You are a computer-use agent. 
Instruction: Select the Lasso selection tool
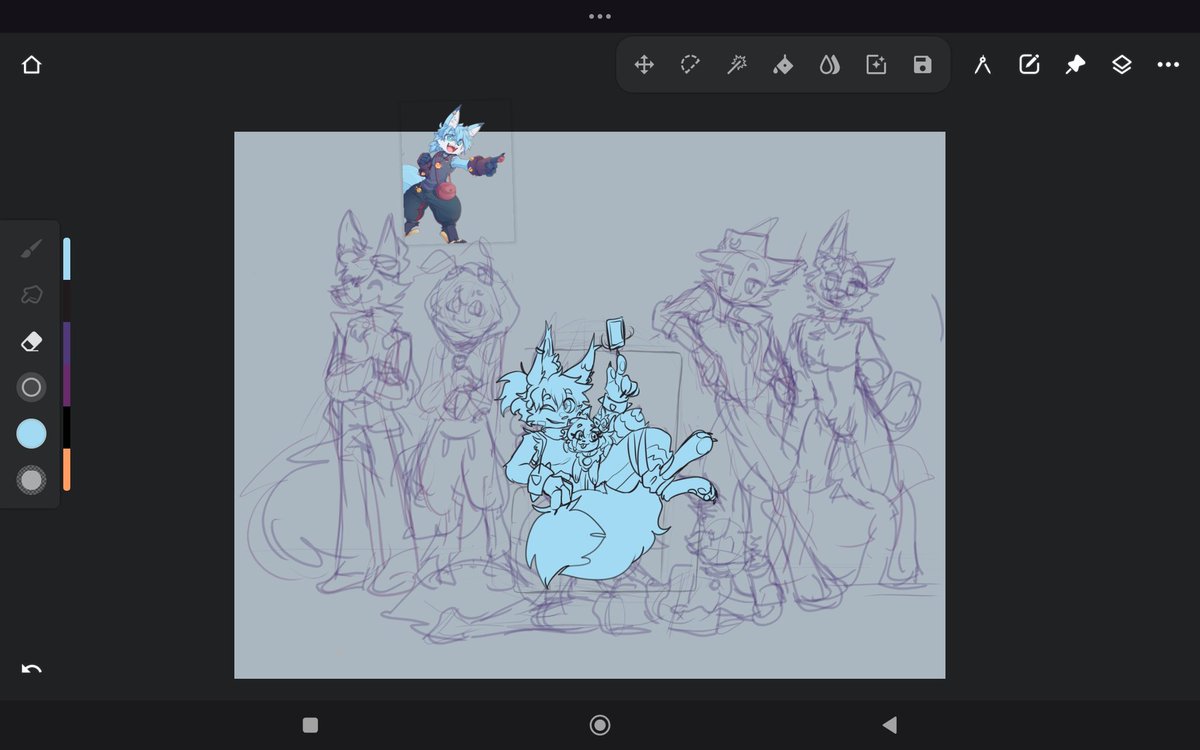(x=690, y=64)
